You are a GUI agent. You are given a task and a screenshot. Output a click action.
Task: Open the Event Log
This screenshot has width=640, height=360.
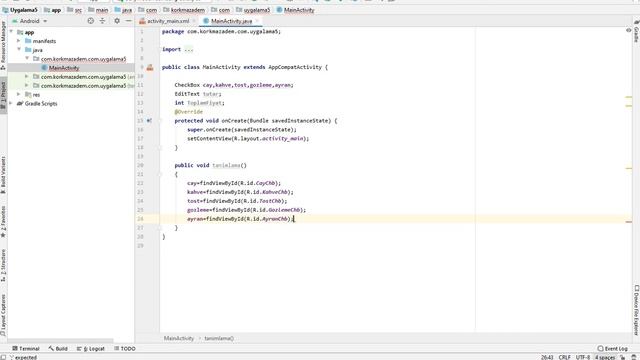coord(612,349)
